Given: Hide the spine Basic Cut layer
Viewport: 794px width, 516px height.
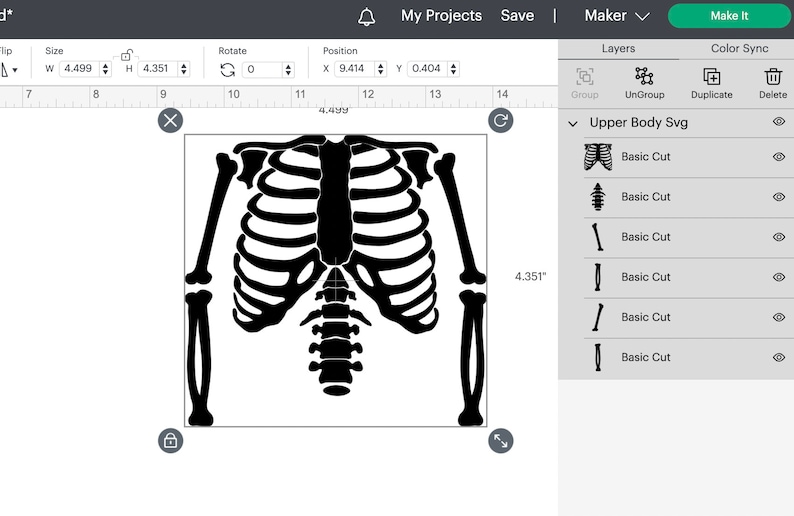Looking at the screenshot, I should pyautogui.click(x=779, y=197).
